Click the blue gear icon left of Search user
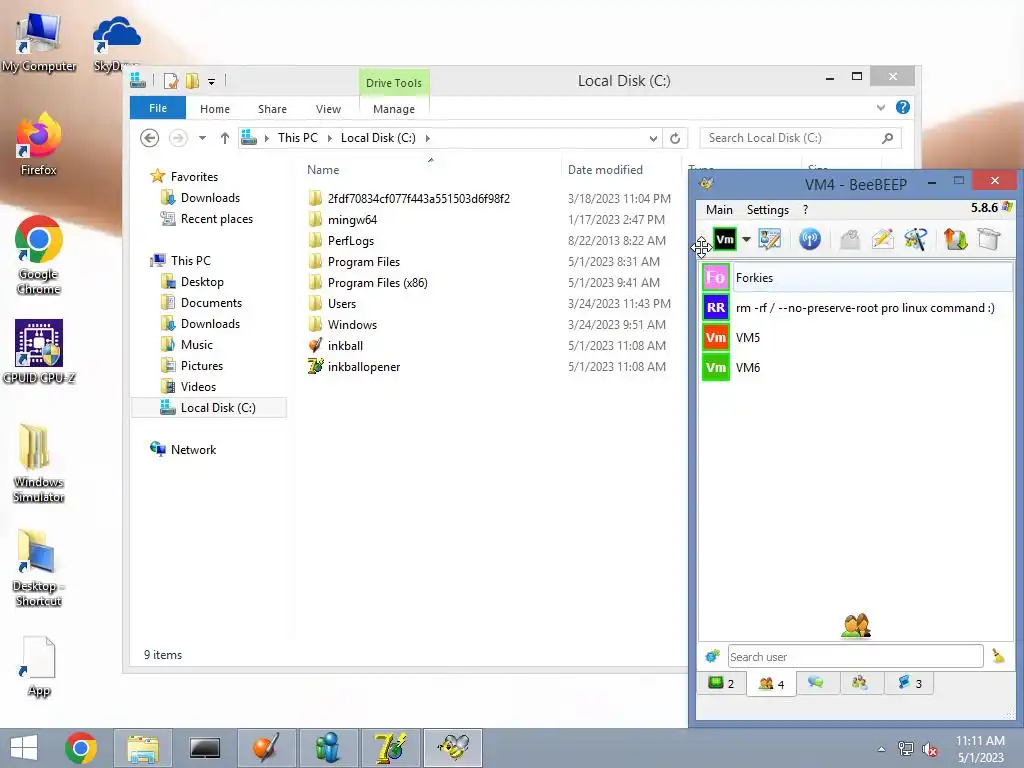This screenshot has width=1024, height=768. coord(712,656)
